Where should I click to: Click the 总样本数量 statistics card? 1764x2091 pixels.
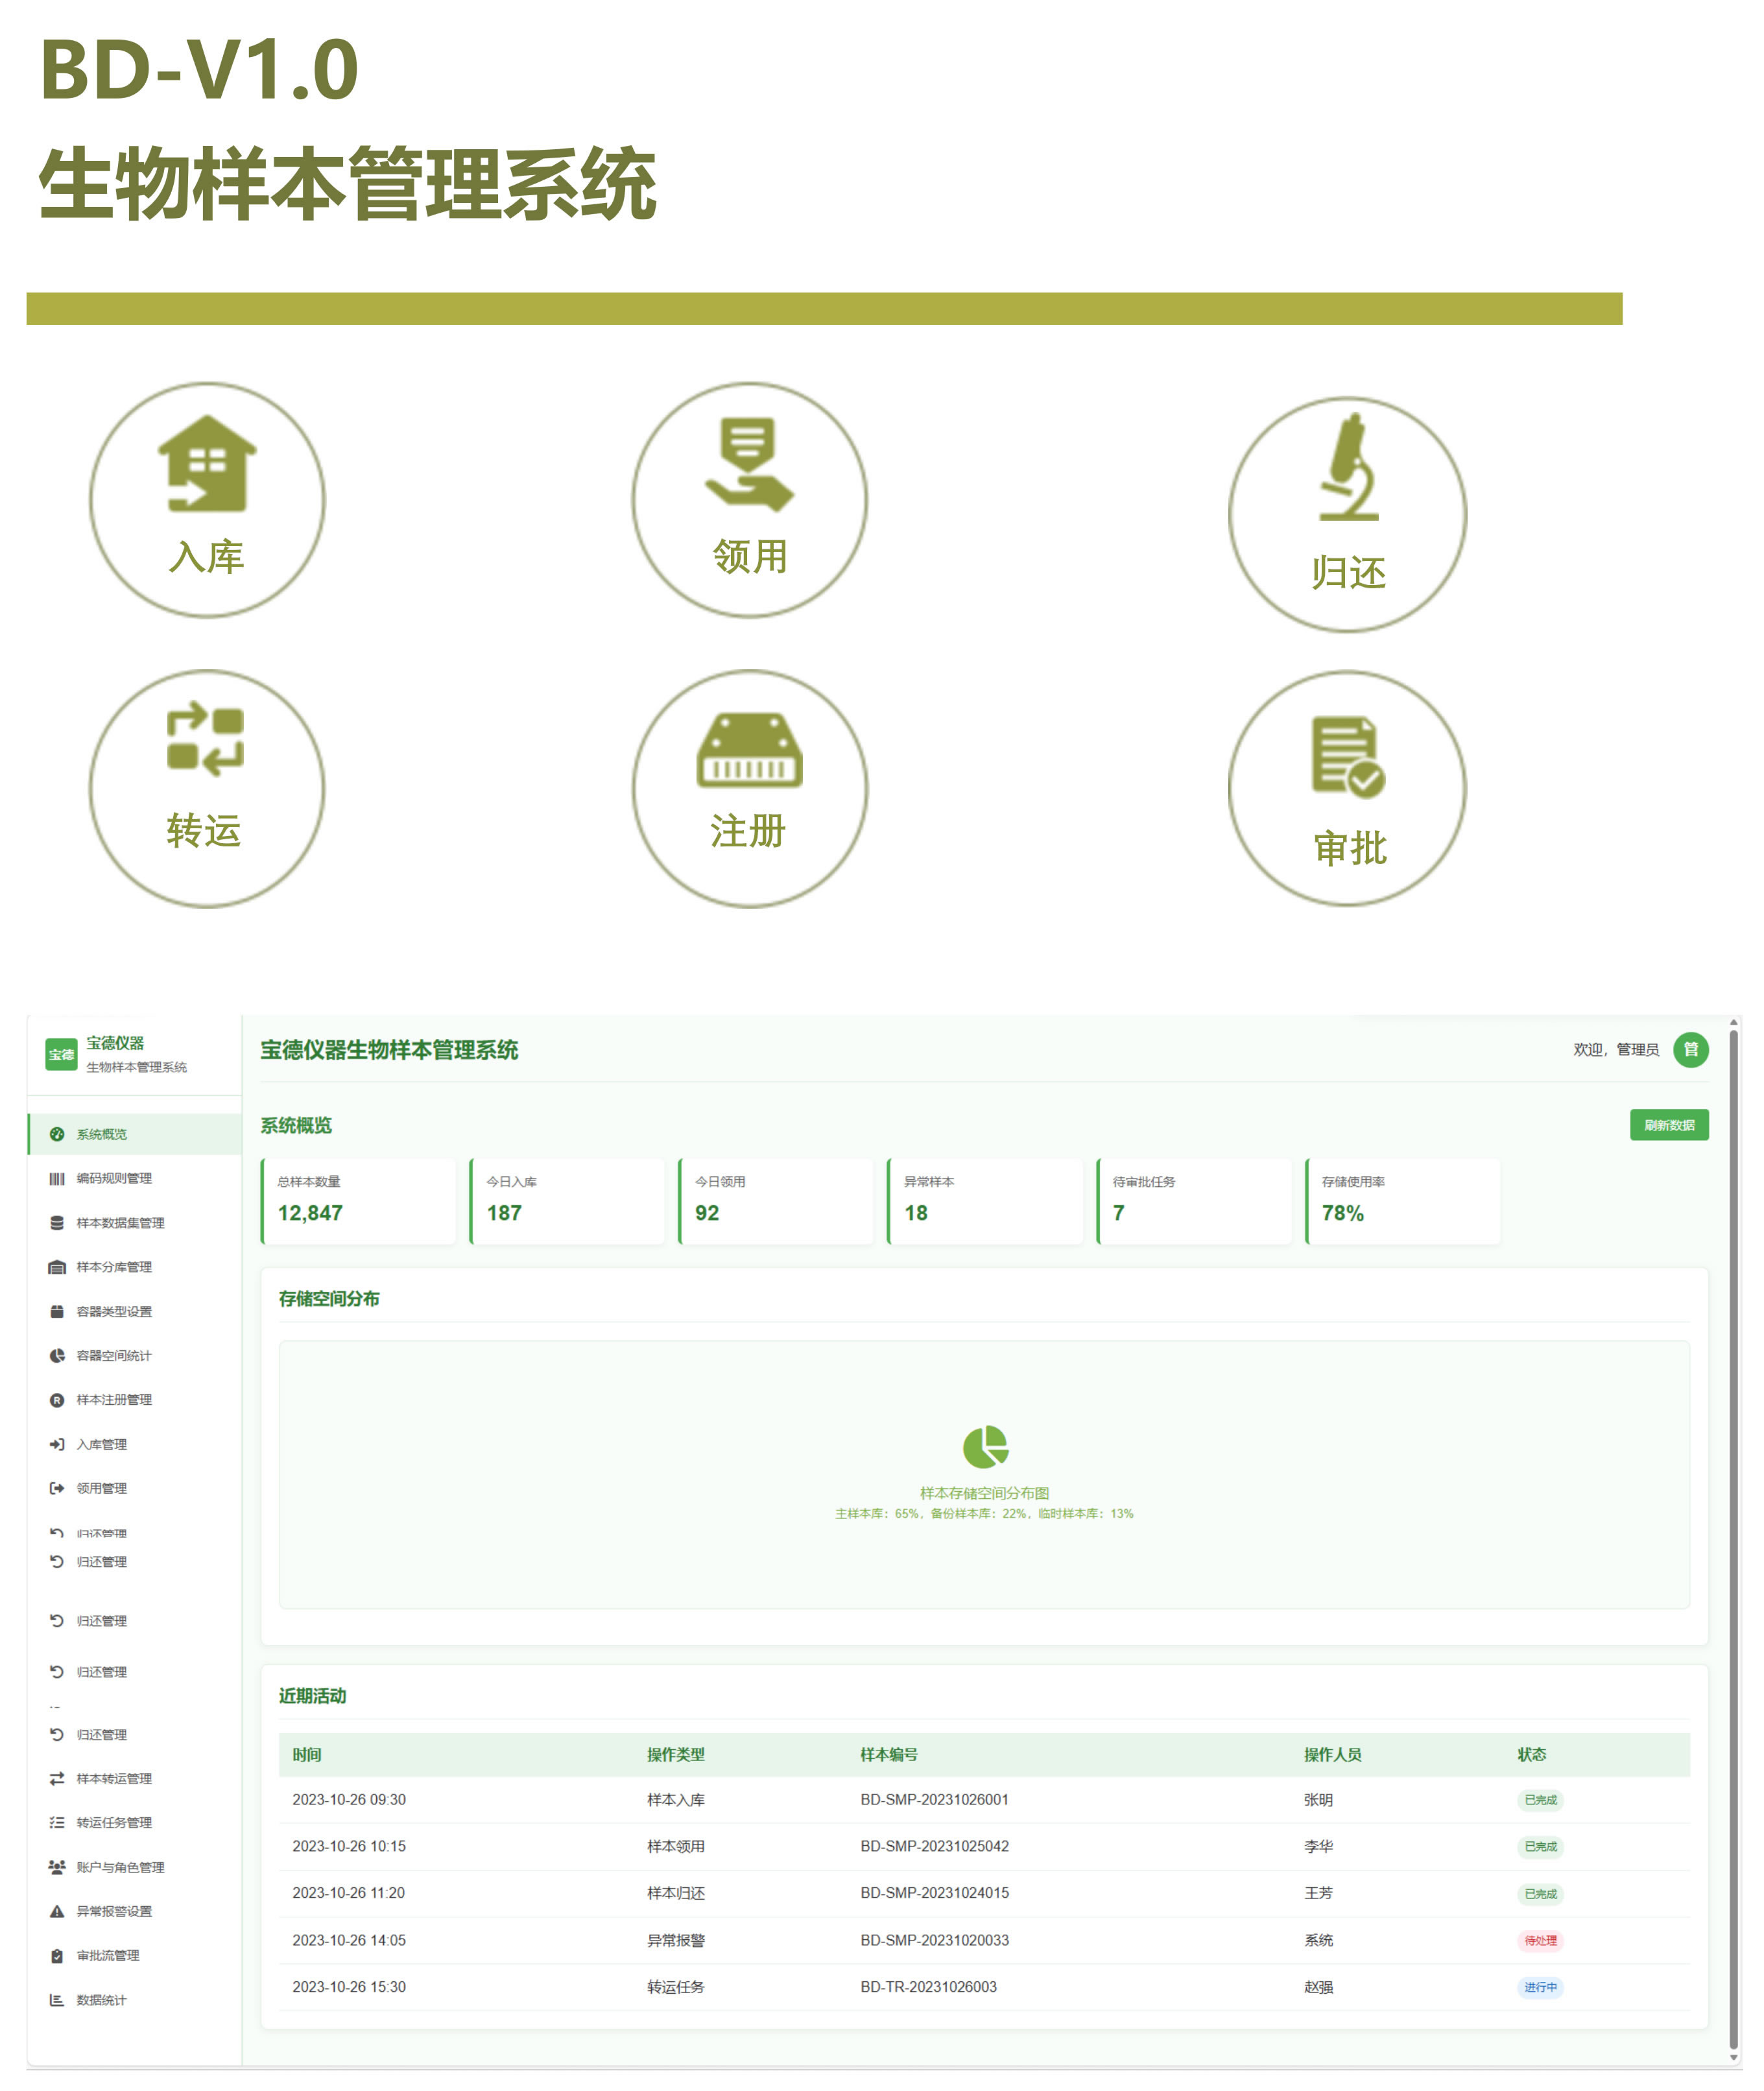coord(358,1200)
